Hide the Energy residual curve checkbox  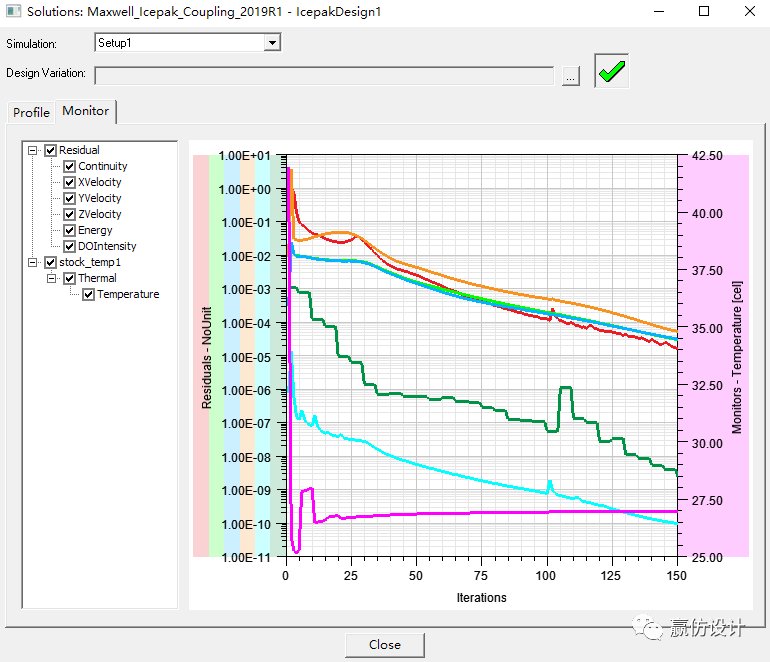pyautogui.click(x=70, y=231)
